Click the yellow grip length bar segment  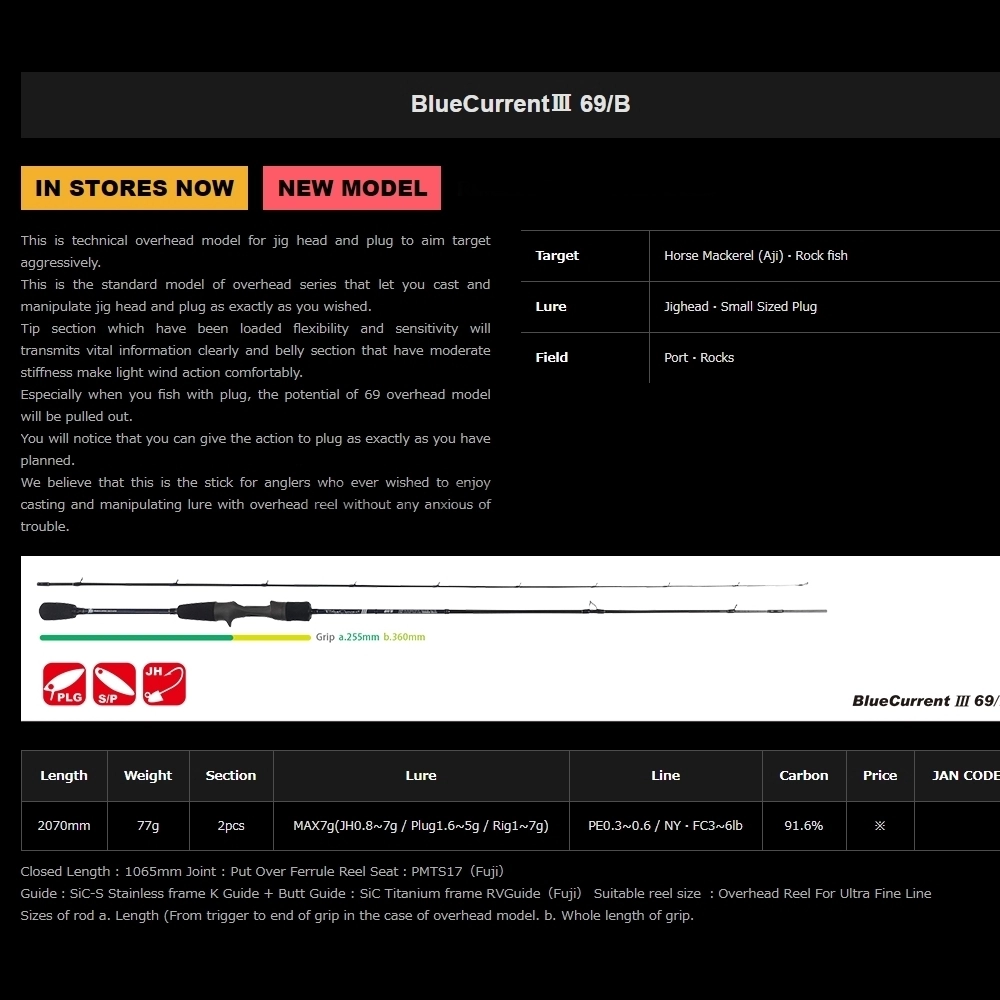272,637
